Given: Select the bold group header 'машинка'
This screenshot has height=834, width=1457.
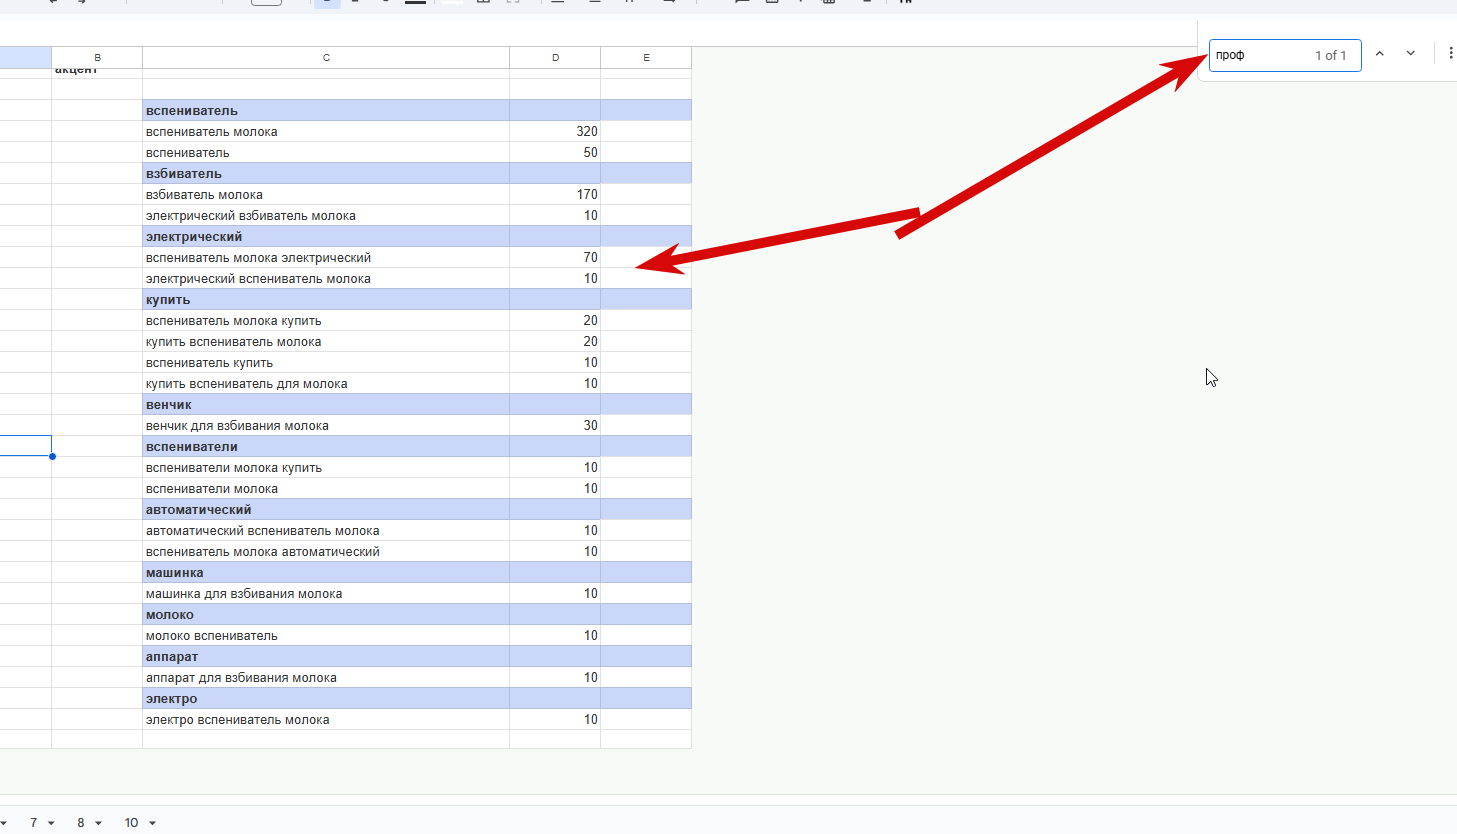Looking at the screenshot, I should [x=326, y=573].
